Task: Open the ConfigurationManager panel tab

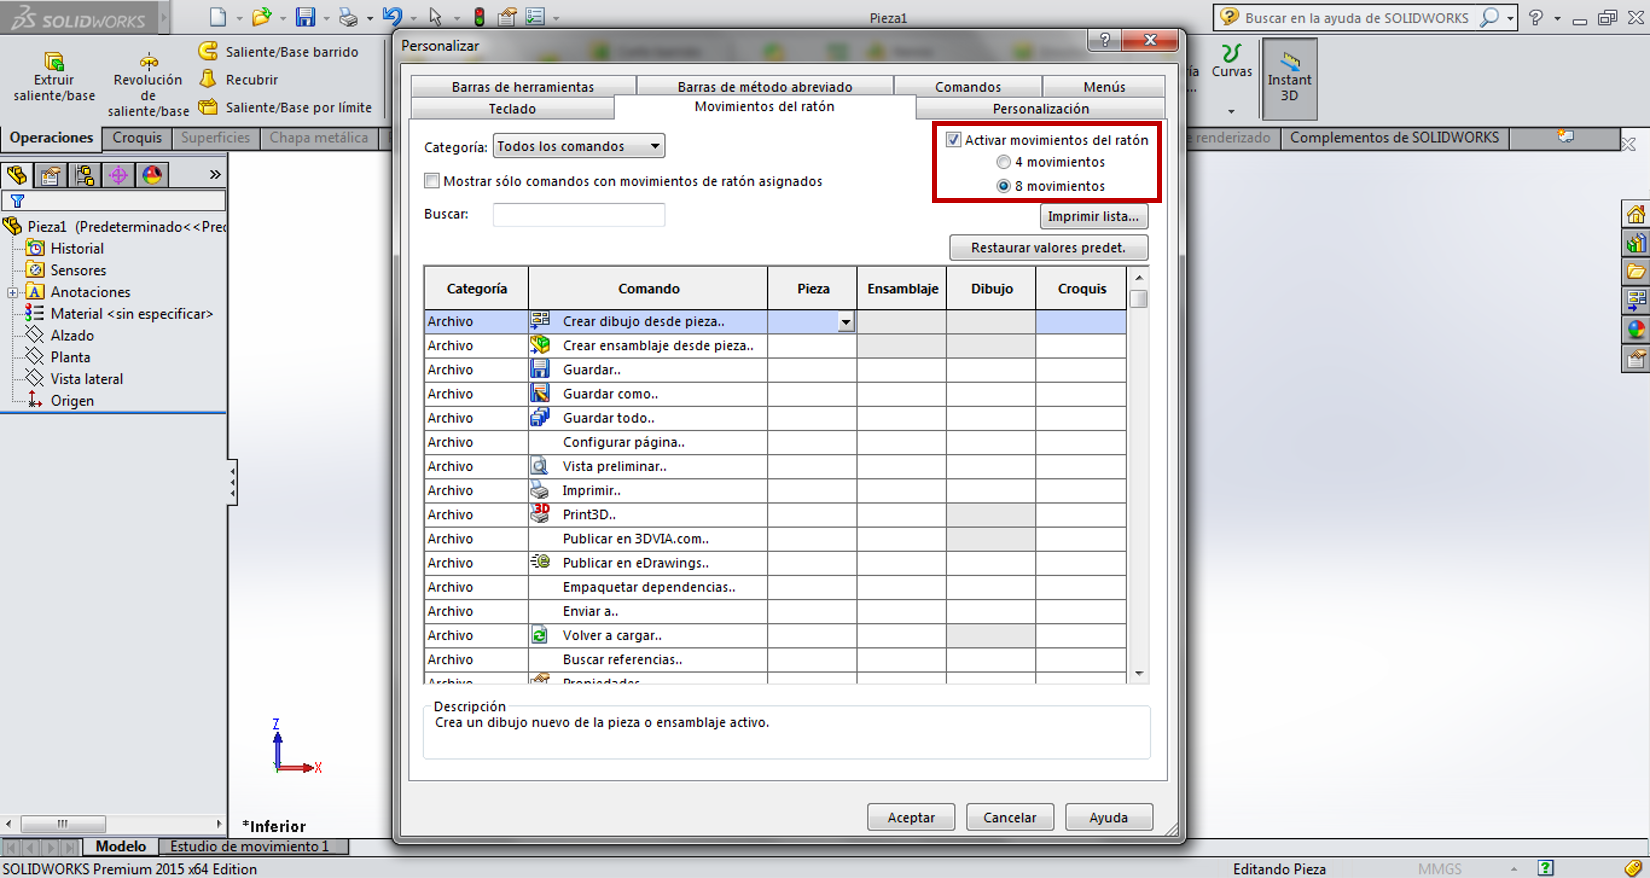Action: [84, 175]
